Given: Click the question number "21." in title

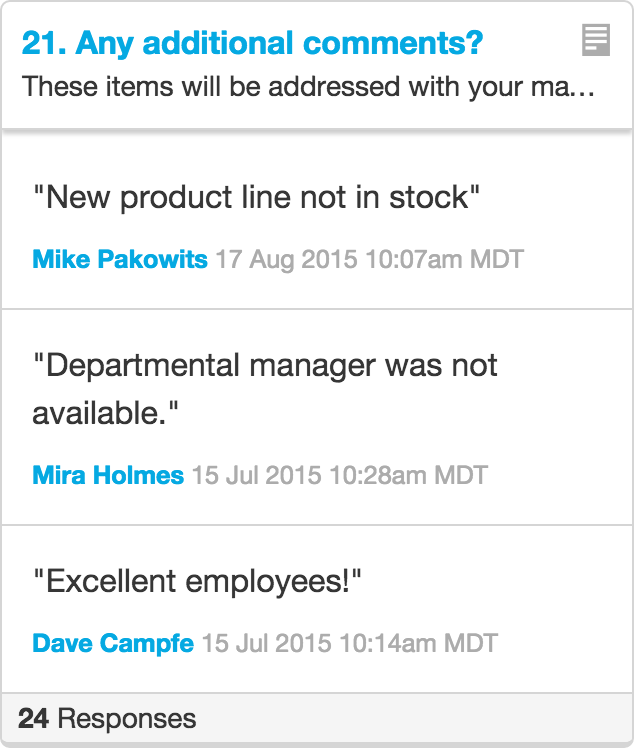Looking at the screenshot, I should [44, 43].
